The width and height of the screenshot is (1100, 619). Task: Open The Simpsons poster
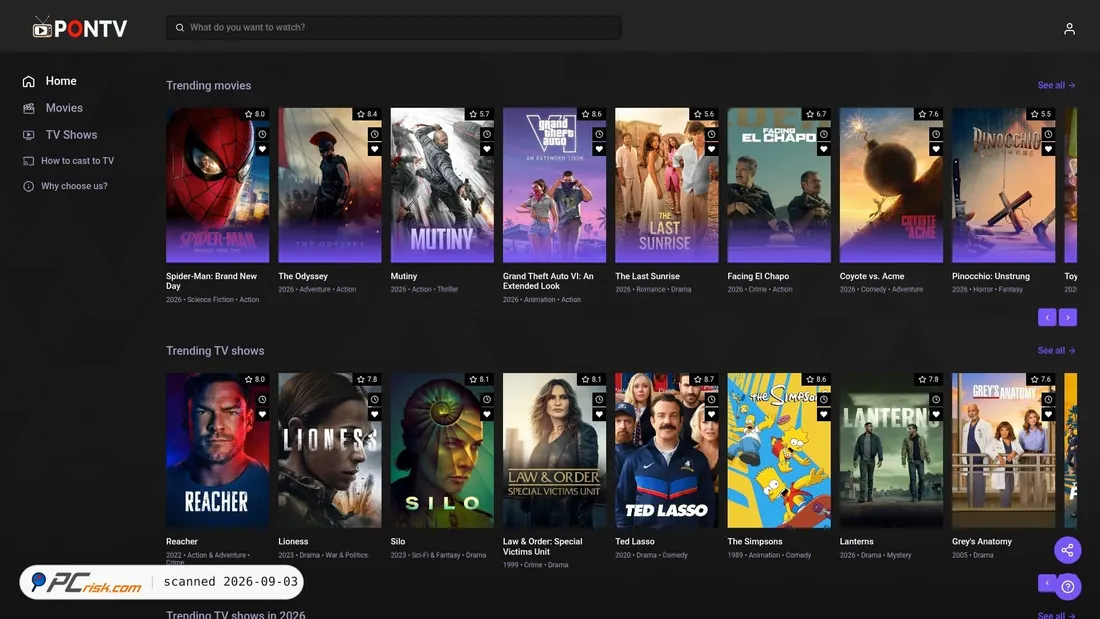pyautogui.click(x=779, y=451)
